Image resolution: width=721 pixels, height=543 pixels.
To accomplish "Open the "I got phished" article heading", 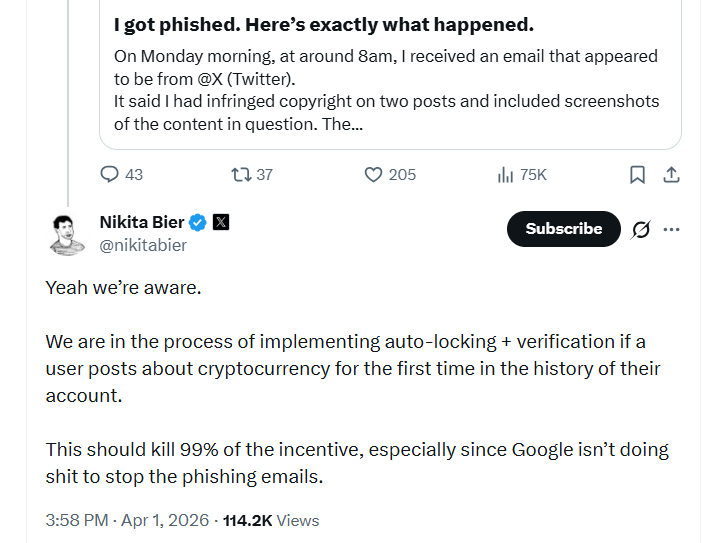I will (323, 24).
